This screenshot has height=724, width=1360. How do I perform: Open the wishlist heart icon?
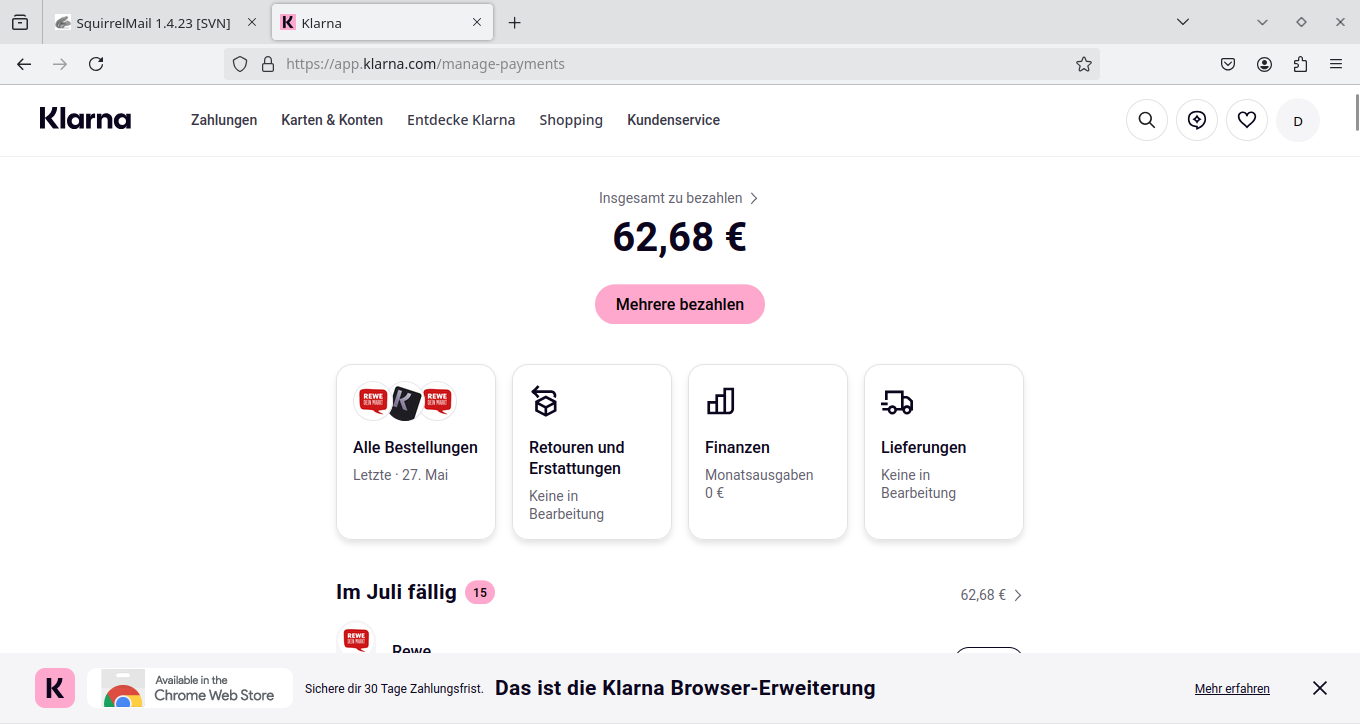1247,120
